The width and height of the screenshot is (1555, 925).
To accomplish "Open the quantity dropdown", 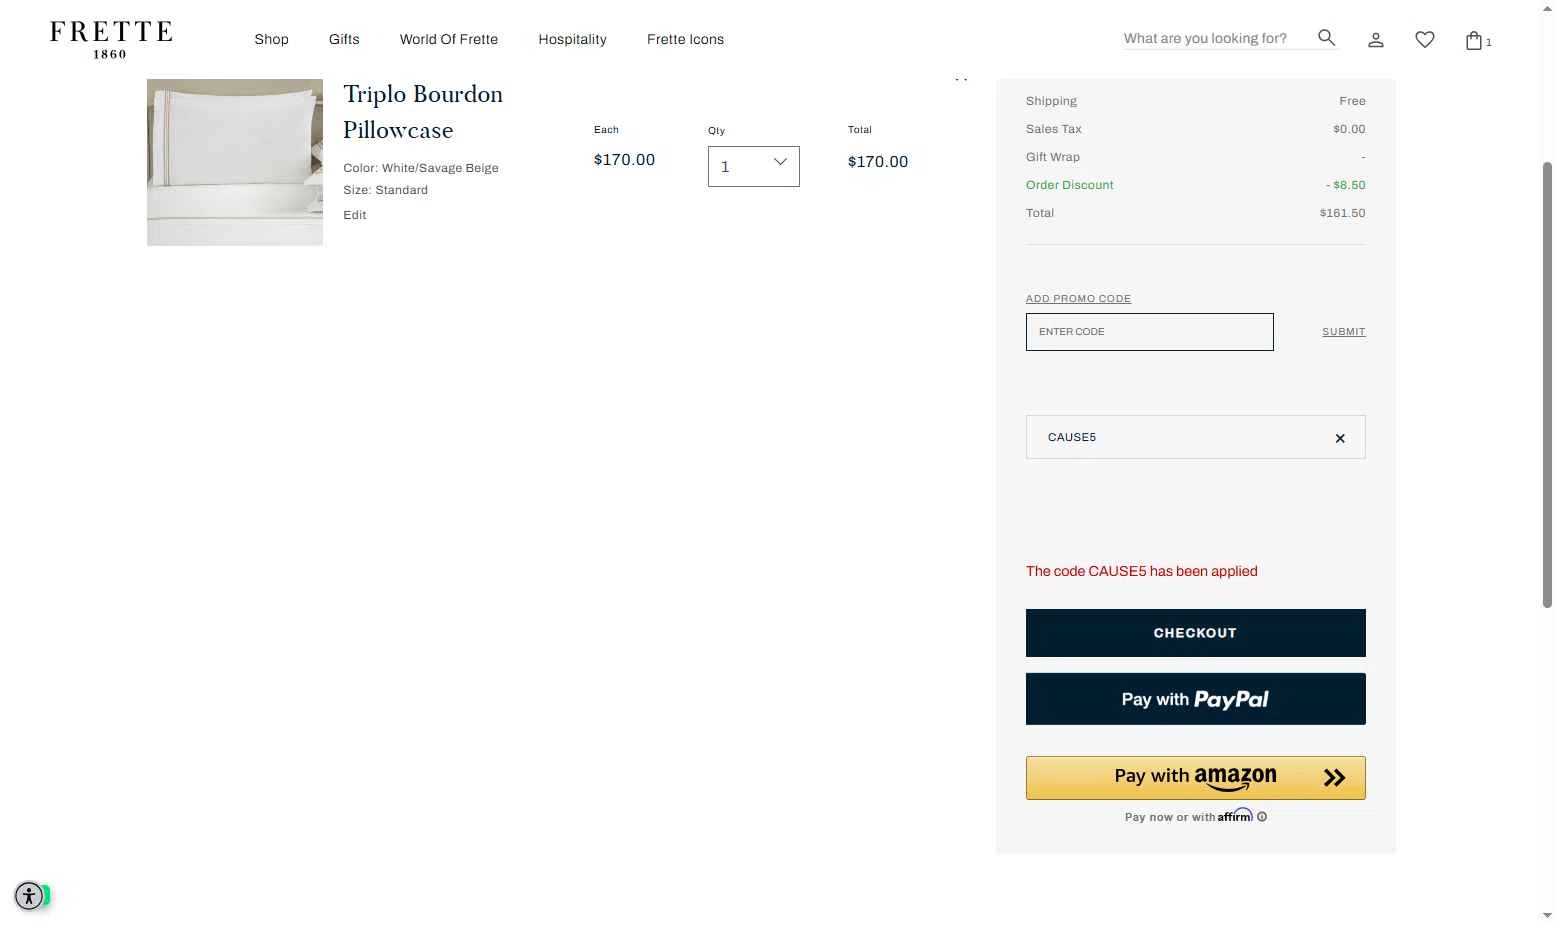I will pos(754,166).
